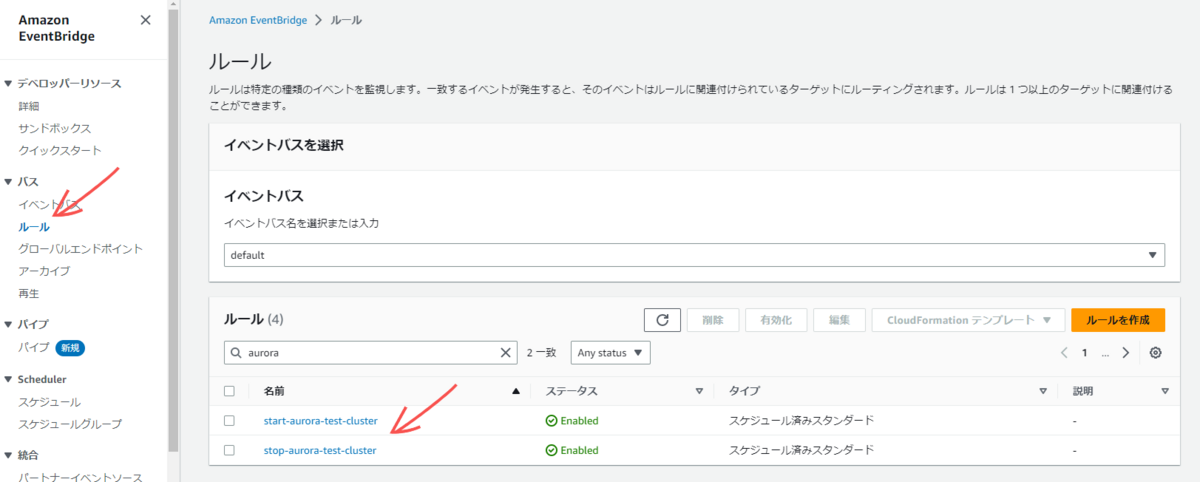The width and height of the screenshot is (1200, 482).
Task: Click the 2 一致 match count text
Action: pos(541,353)
